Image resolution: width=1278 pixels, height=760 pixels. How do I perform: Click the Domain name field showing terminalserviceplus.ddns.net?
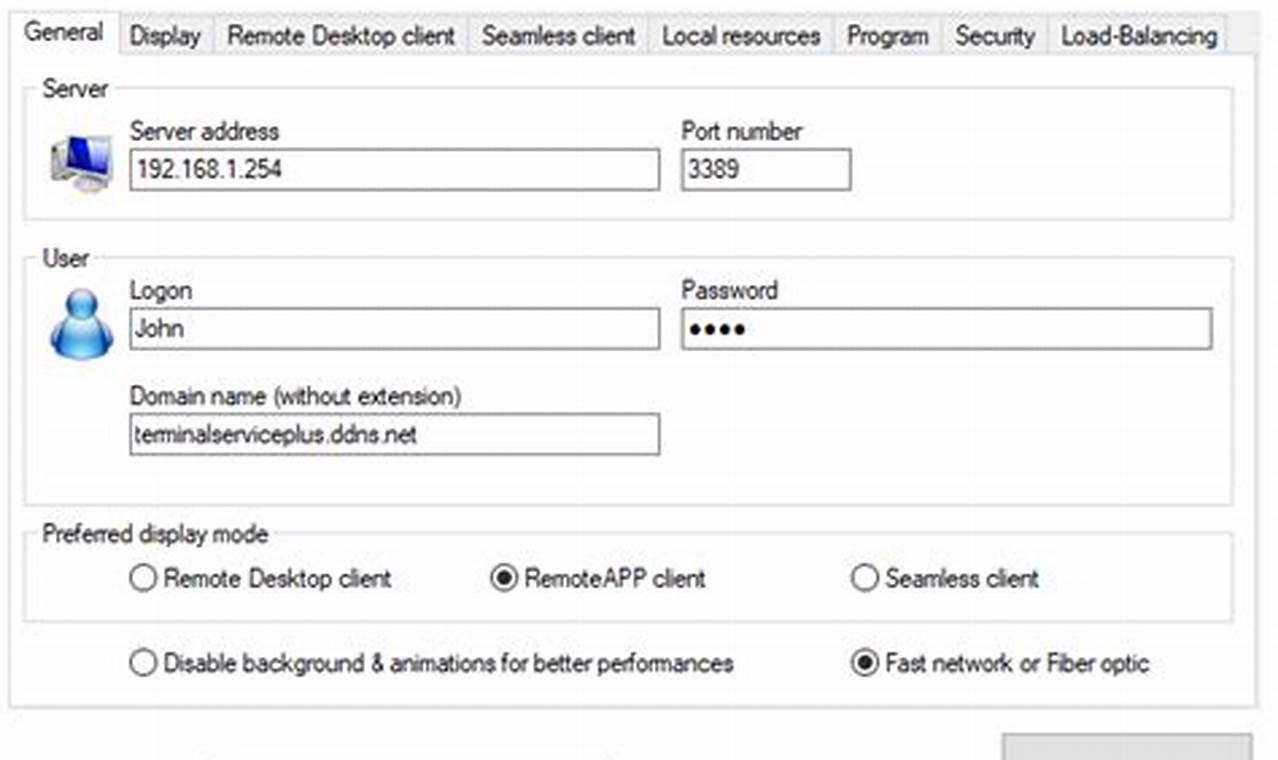coord(395,435)
